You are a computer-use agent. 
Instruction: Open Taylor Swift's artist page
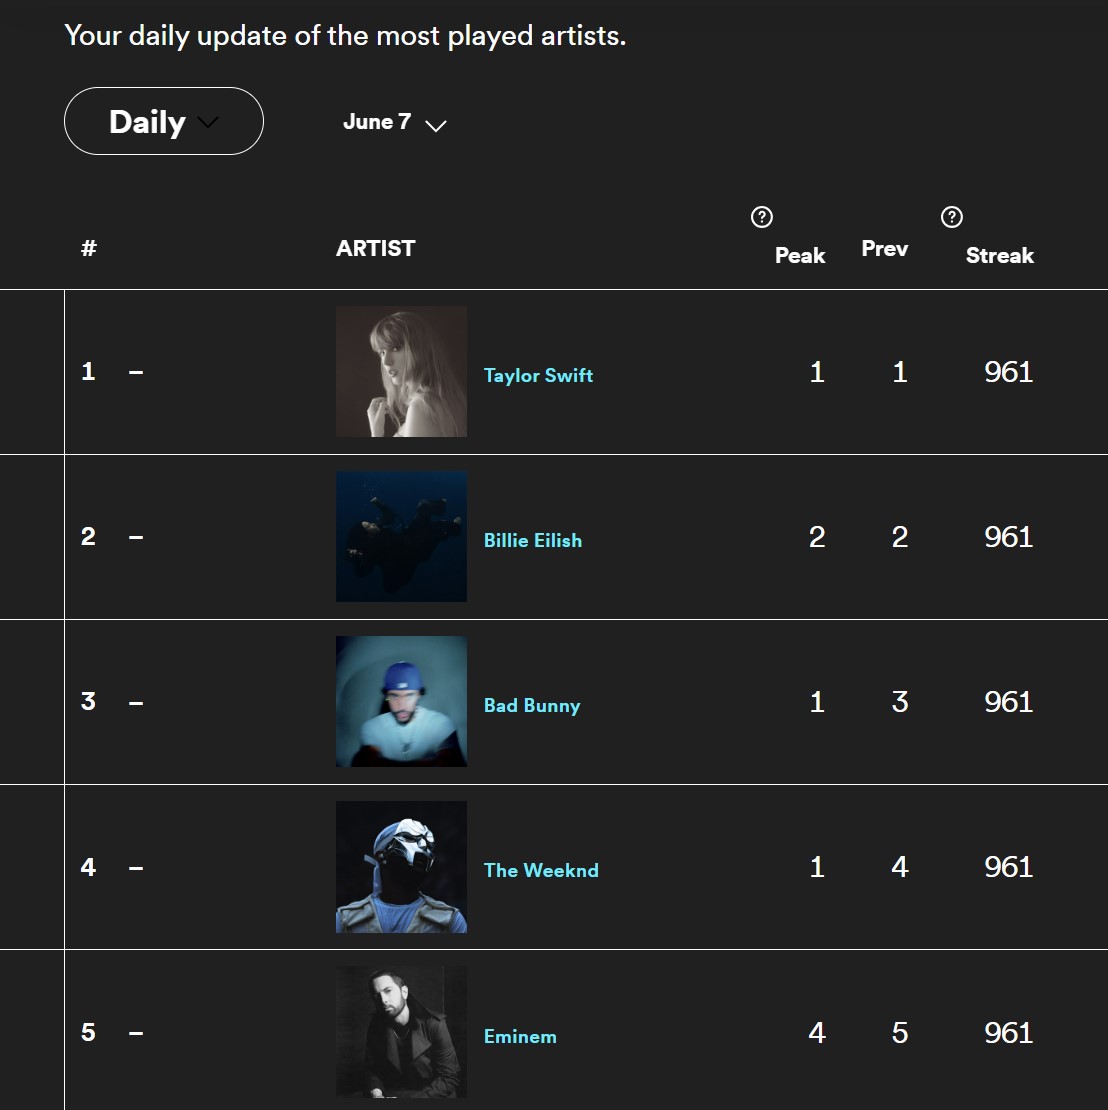538,375
